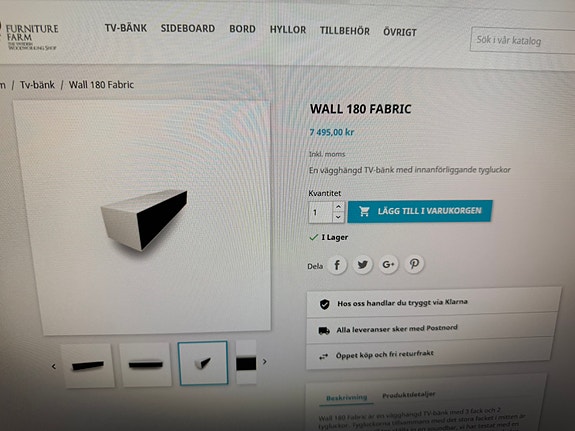
Task: Go to Tv-bänk breadcrumb link
Action: pos(37,85)
